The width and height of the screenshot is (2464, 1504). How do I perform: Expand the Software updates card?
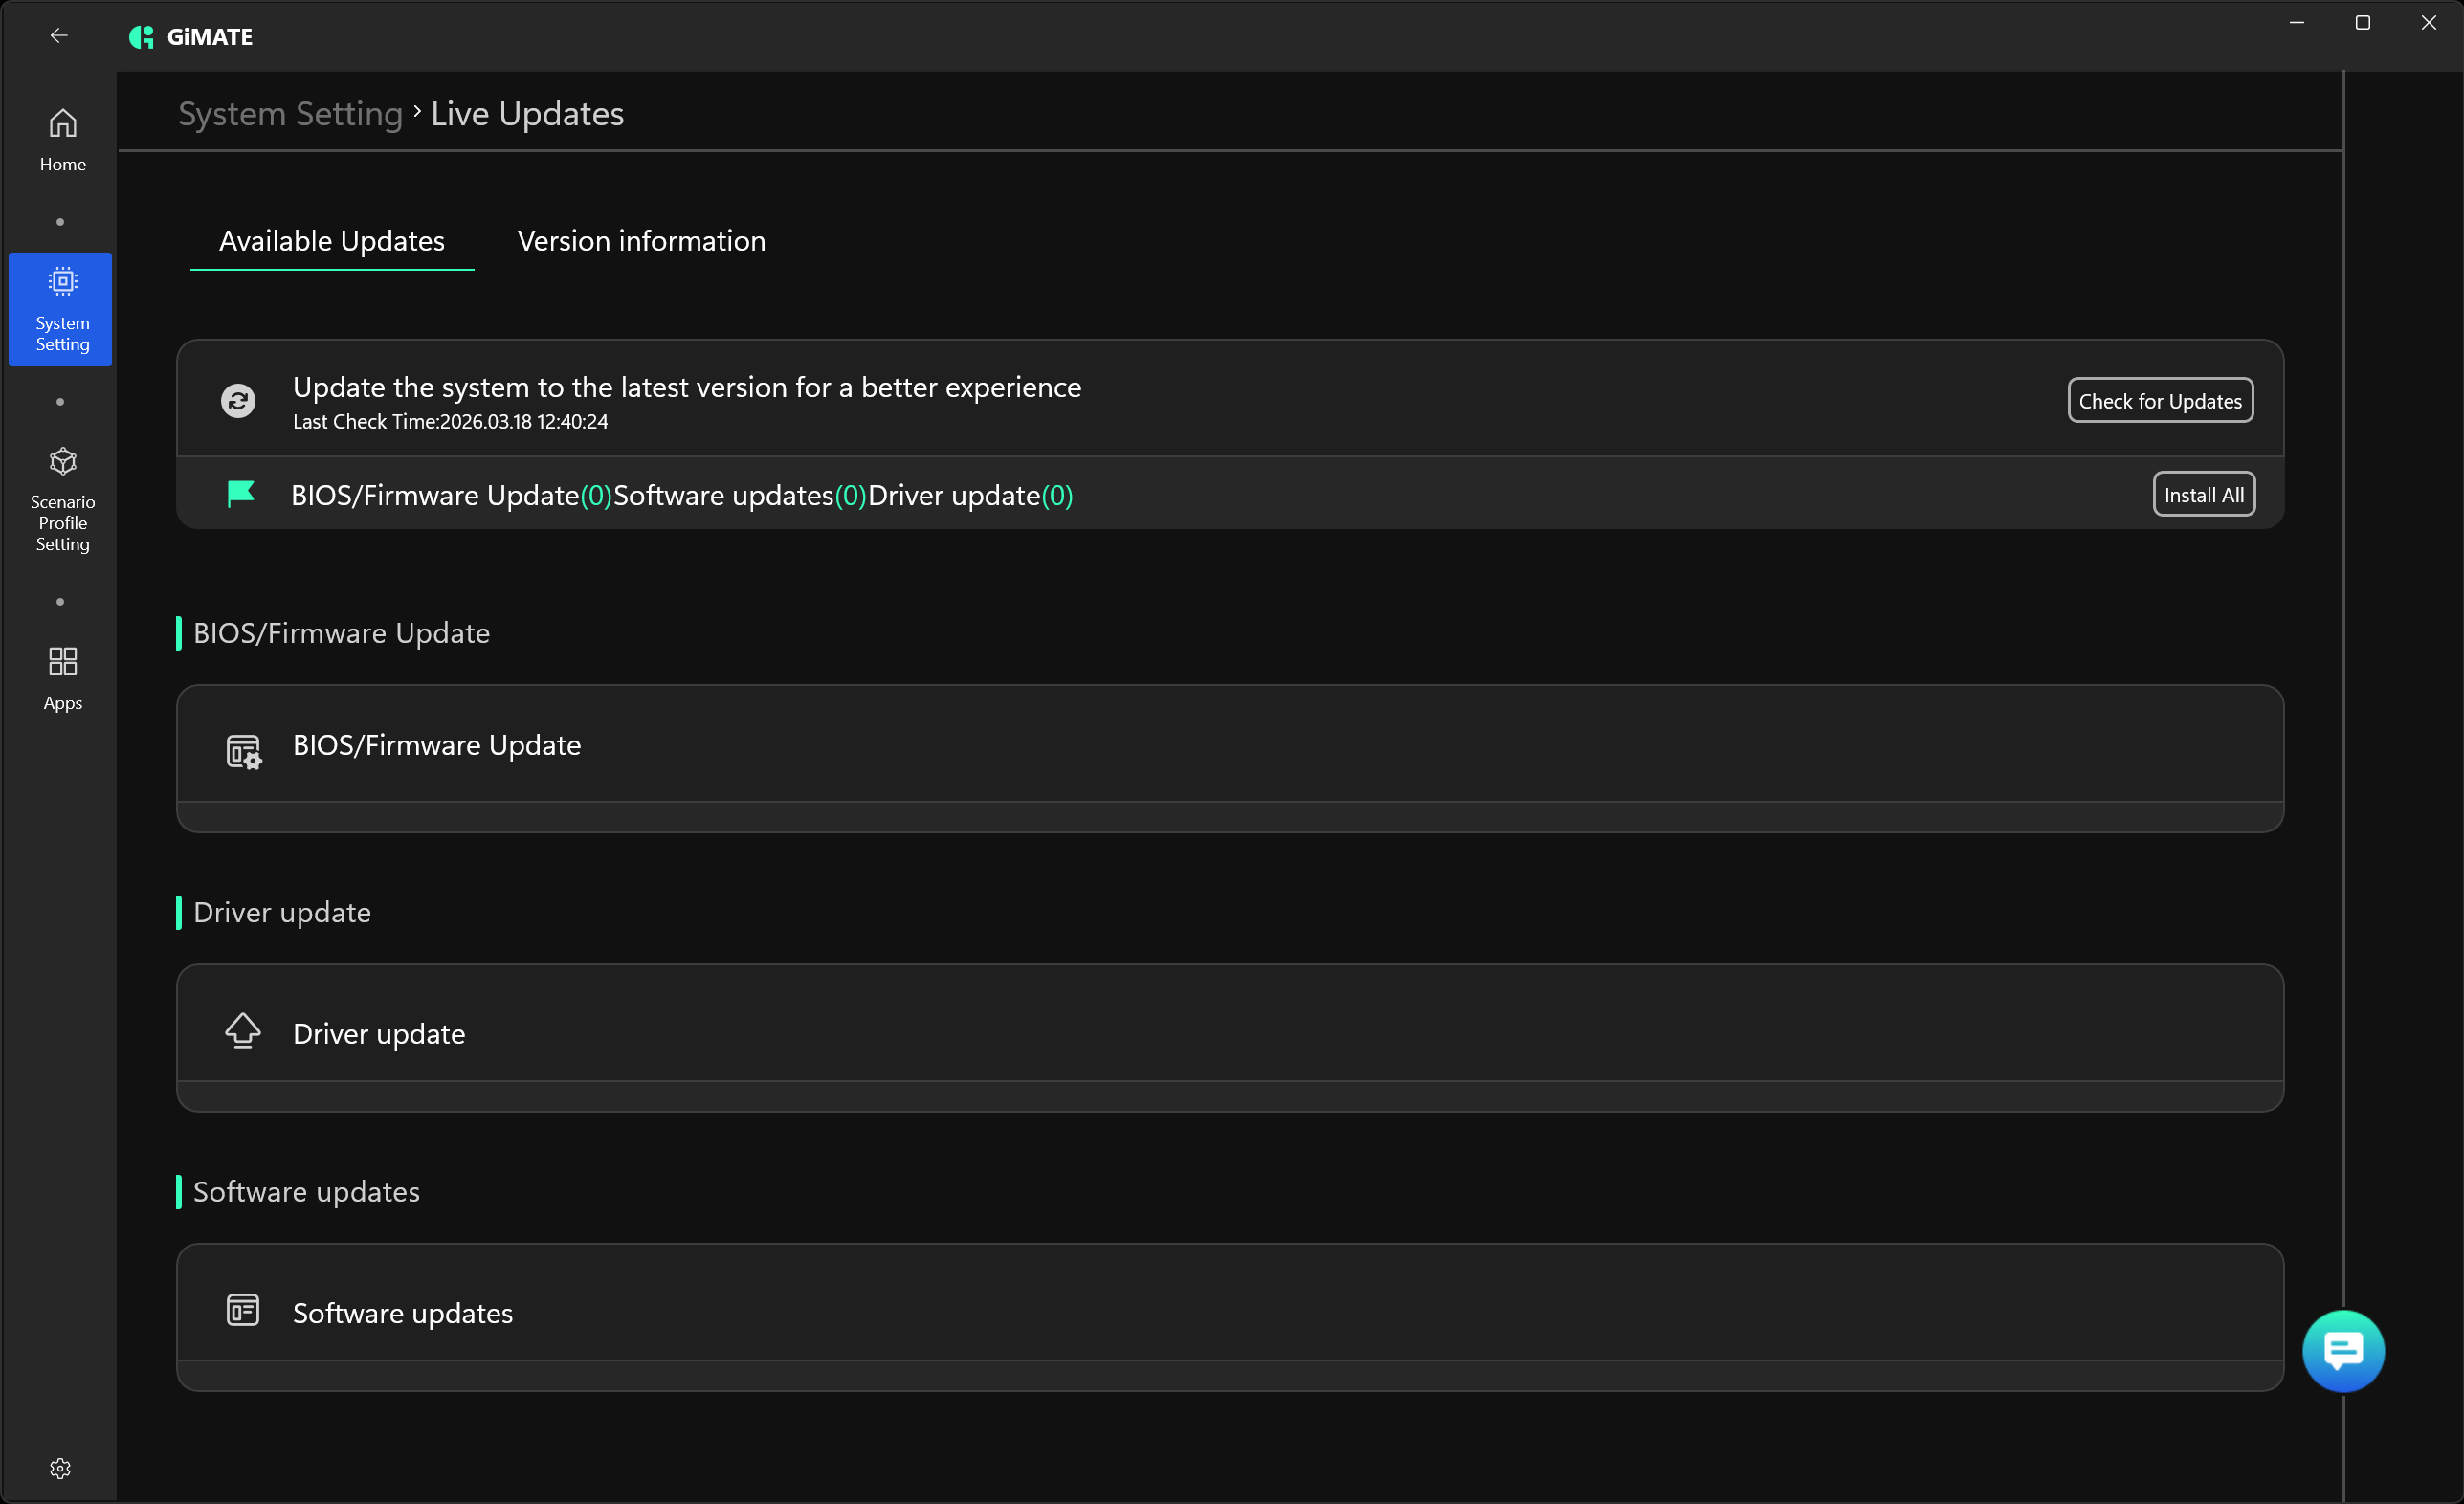[x=1230, y=1313]
